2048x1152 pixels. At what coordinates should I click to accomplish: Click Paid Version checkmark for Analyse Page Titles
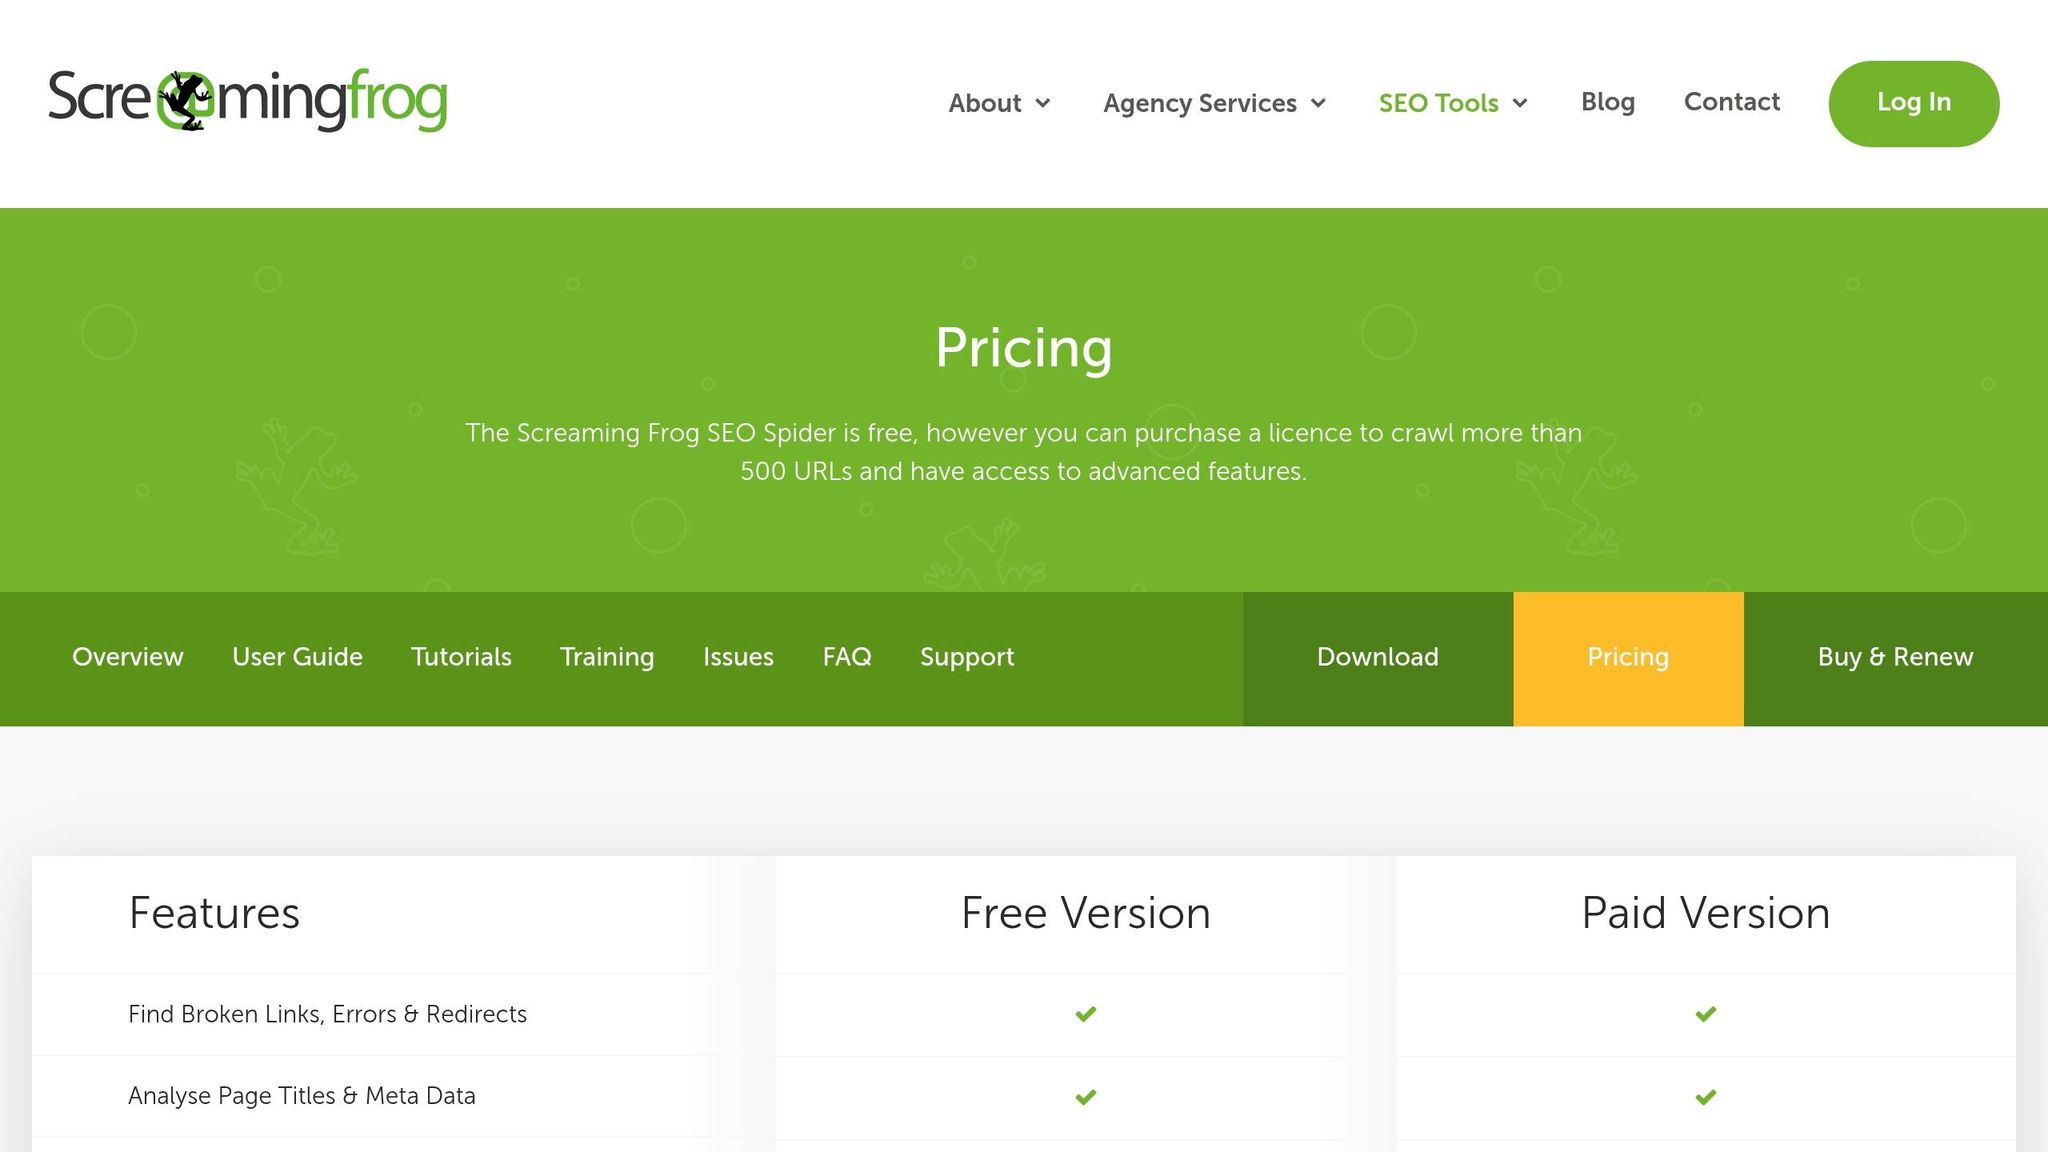click(x=1706, y=1097)
